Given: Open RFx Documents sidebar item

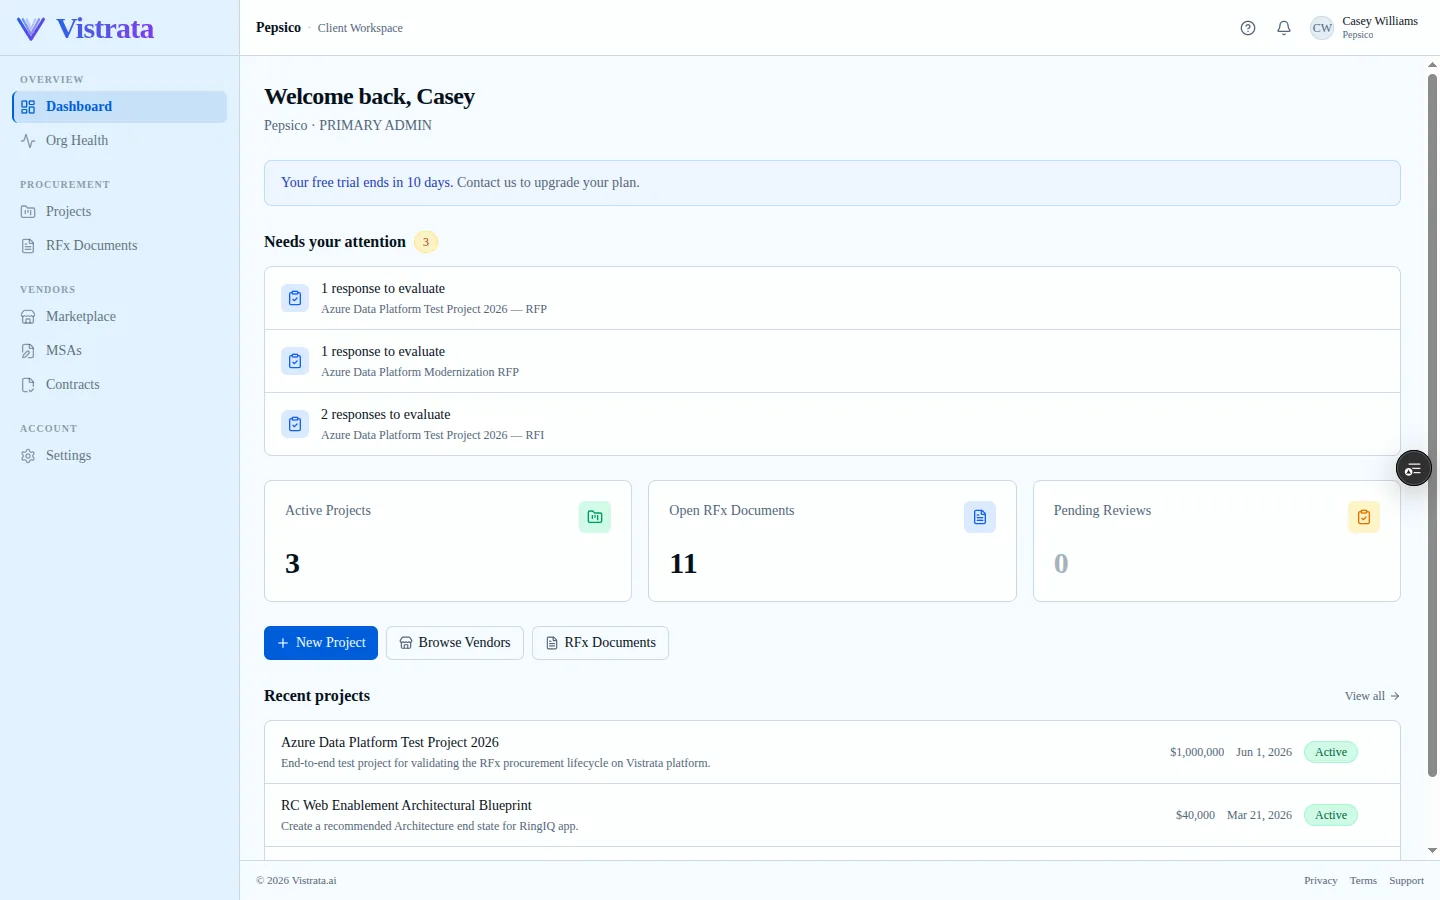Looking at the screenshot, I should click(x=120, y=246).
